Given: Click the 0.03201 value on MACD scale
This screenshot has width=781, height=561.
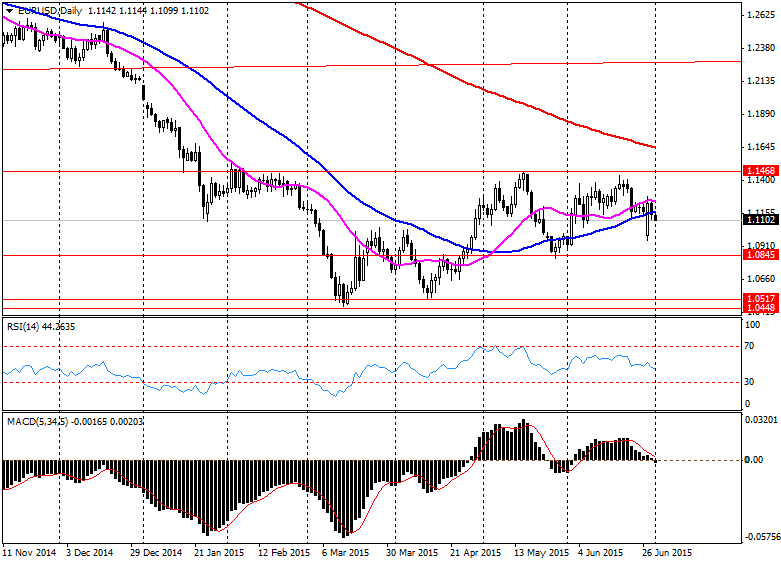Looking at the screenshot, I should click(762, 421).
